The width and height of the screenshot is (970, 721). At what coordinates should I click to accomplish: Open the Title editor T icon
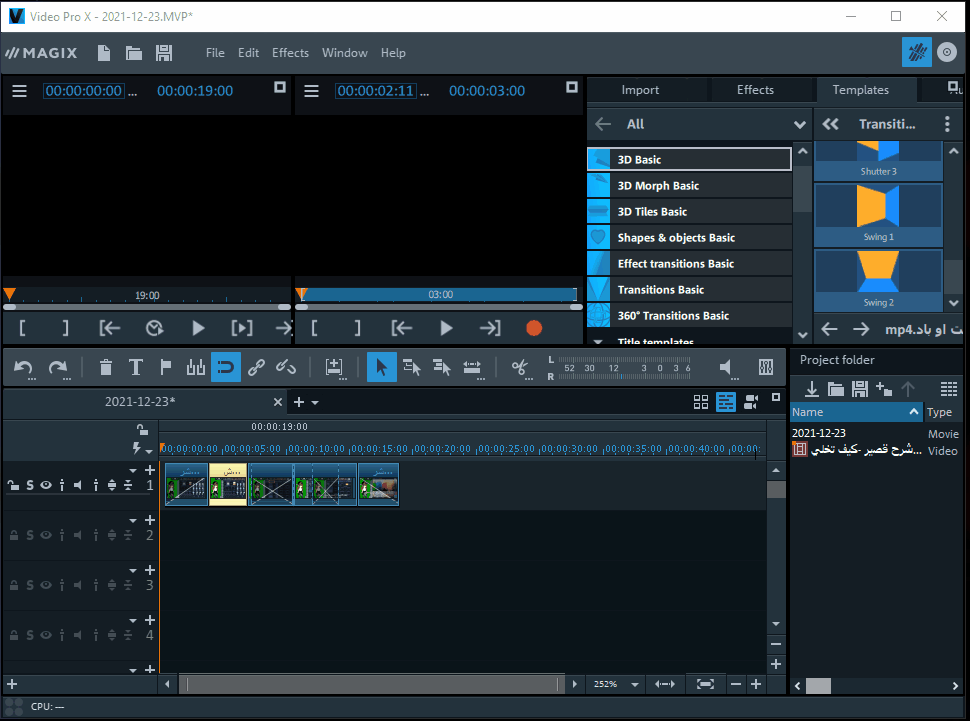coord(135,368)
